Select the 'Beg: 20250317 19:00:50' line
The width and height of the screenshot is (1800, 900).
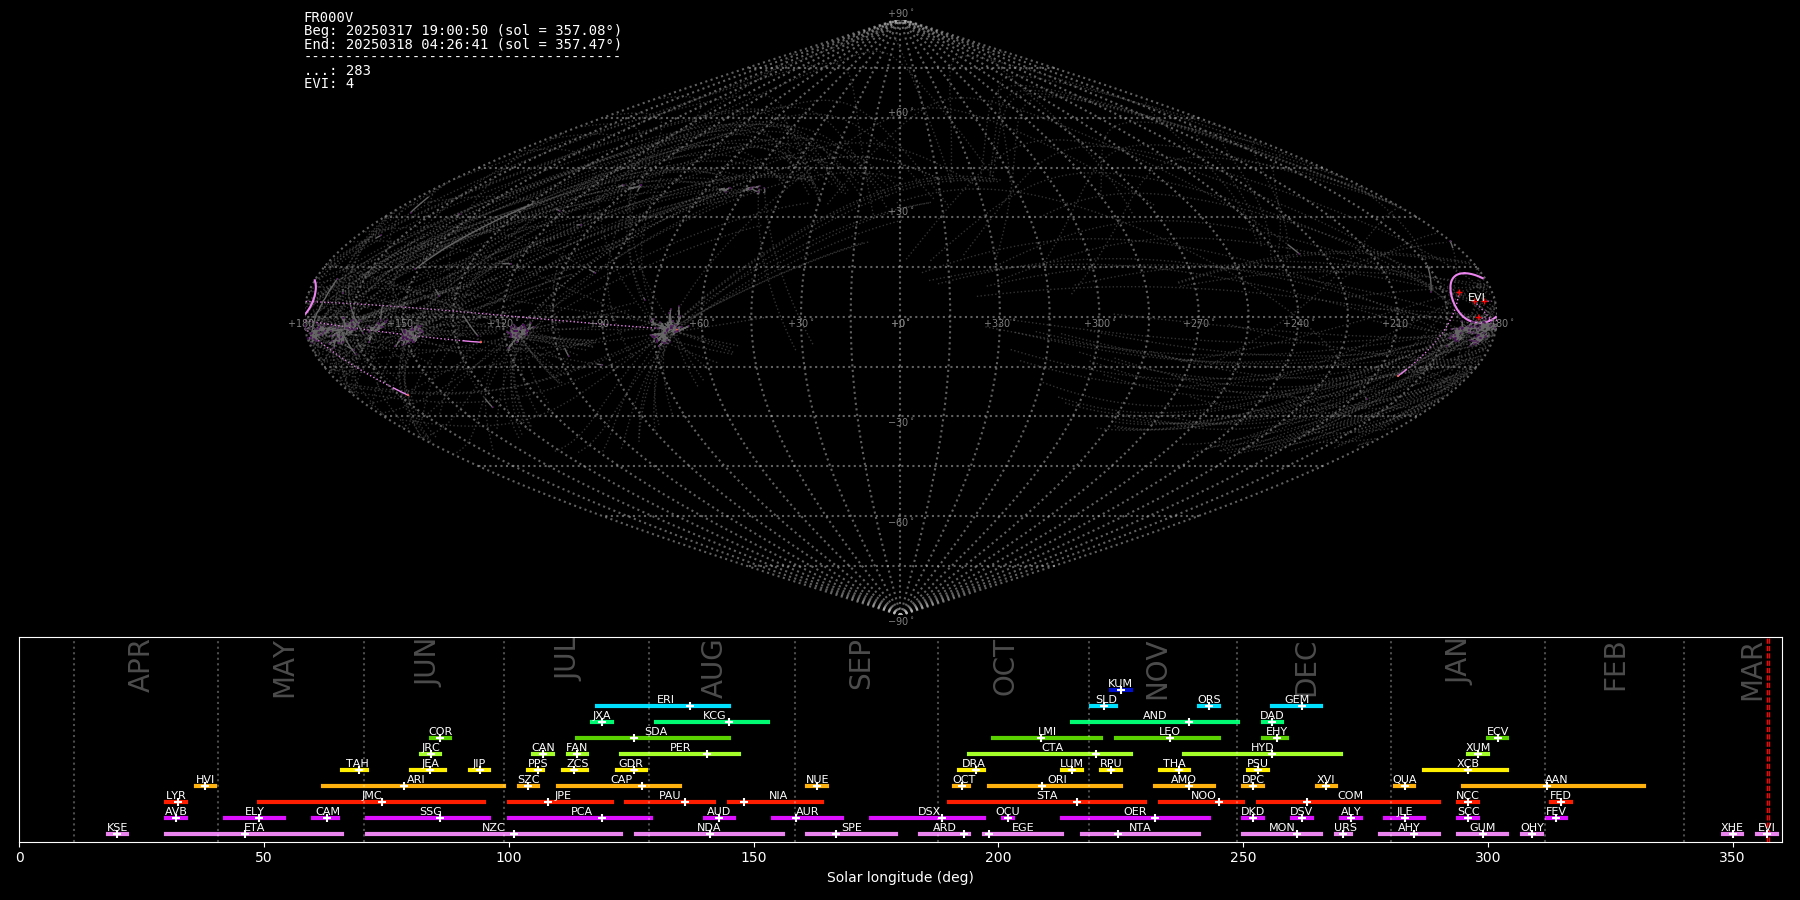(463, 31)
